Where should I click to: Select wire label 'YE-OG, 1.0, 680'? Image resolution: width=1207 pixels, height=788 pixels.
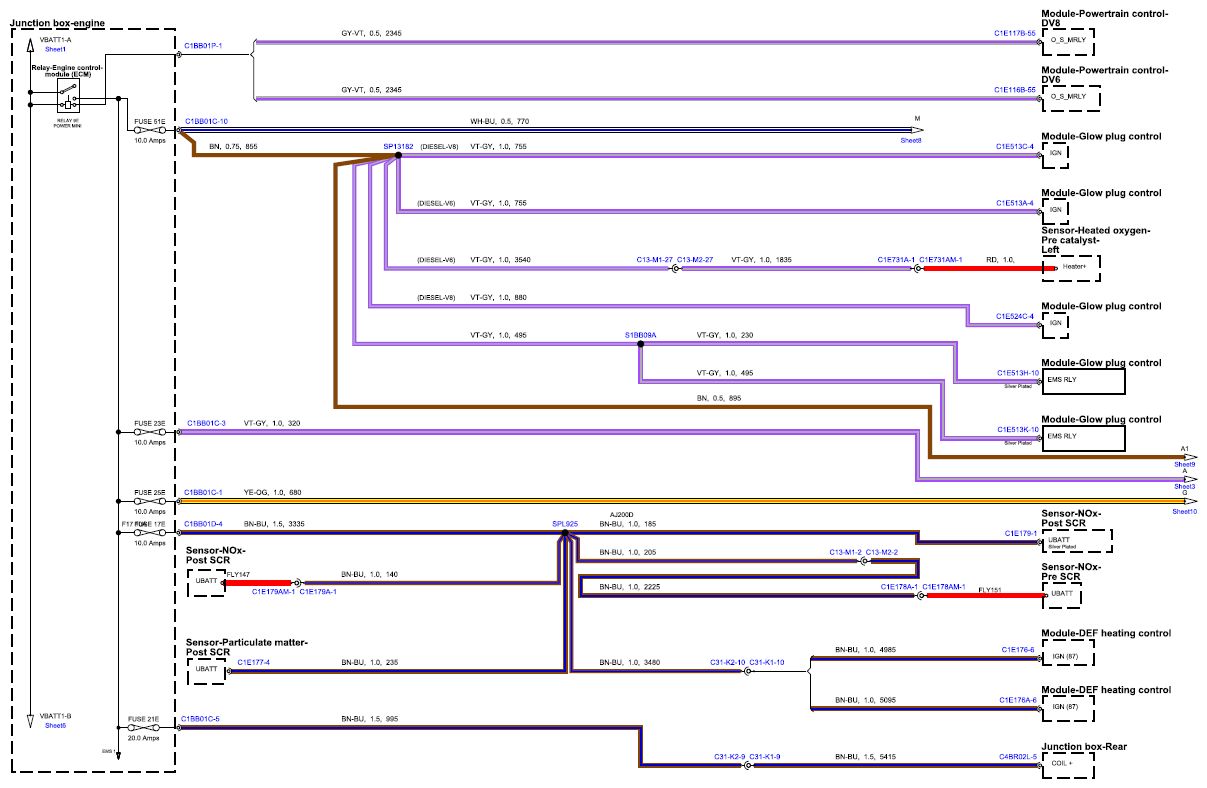point(273,492)
